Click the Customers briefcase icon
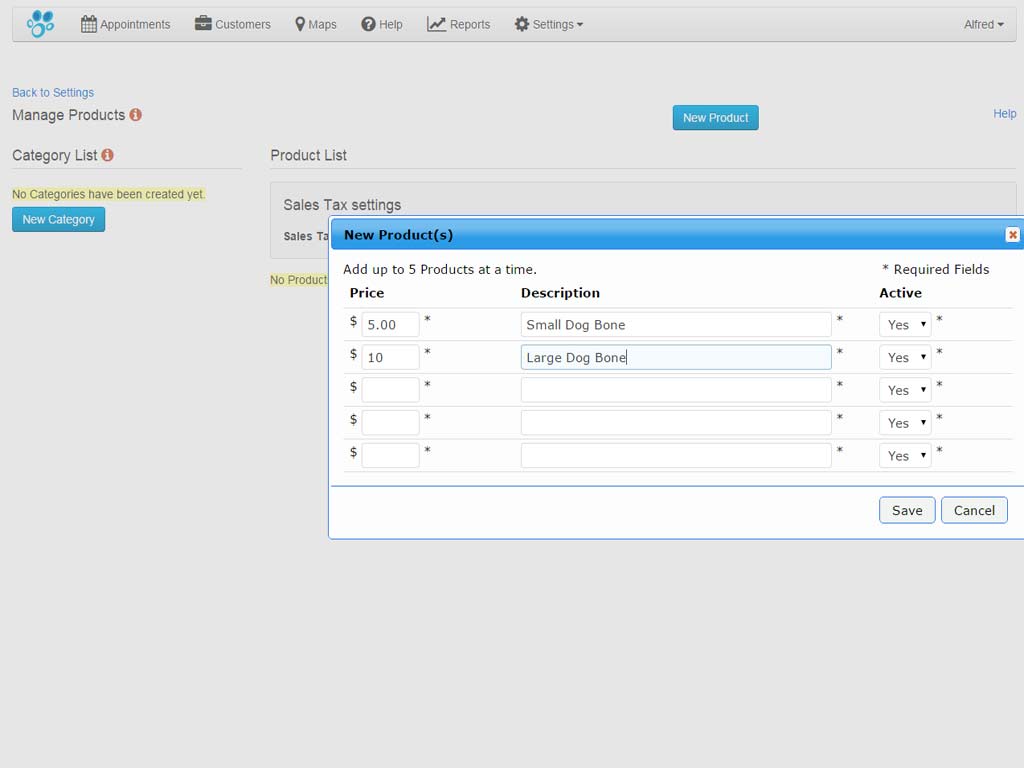 pyautogui.click(x=203, y=23)
